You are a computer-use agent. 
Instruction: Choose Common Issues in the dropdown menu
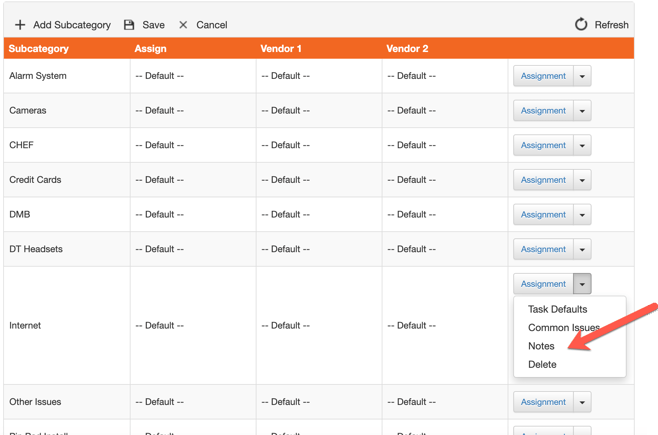pyautogui.click(x=563, y=328)
